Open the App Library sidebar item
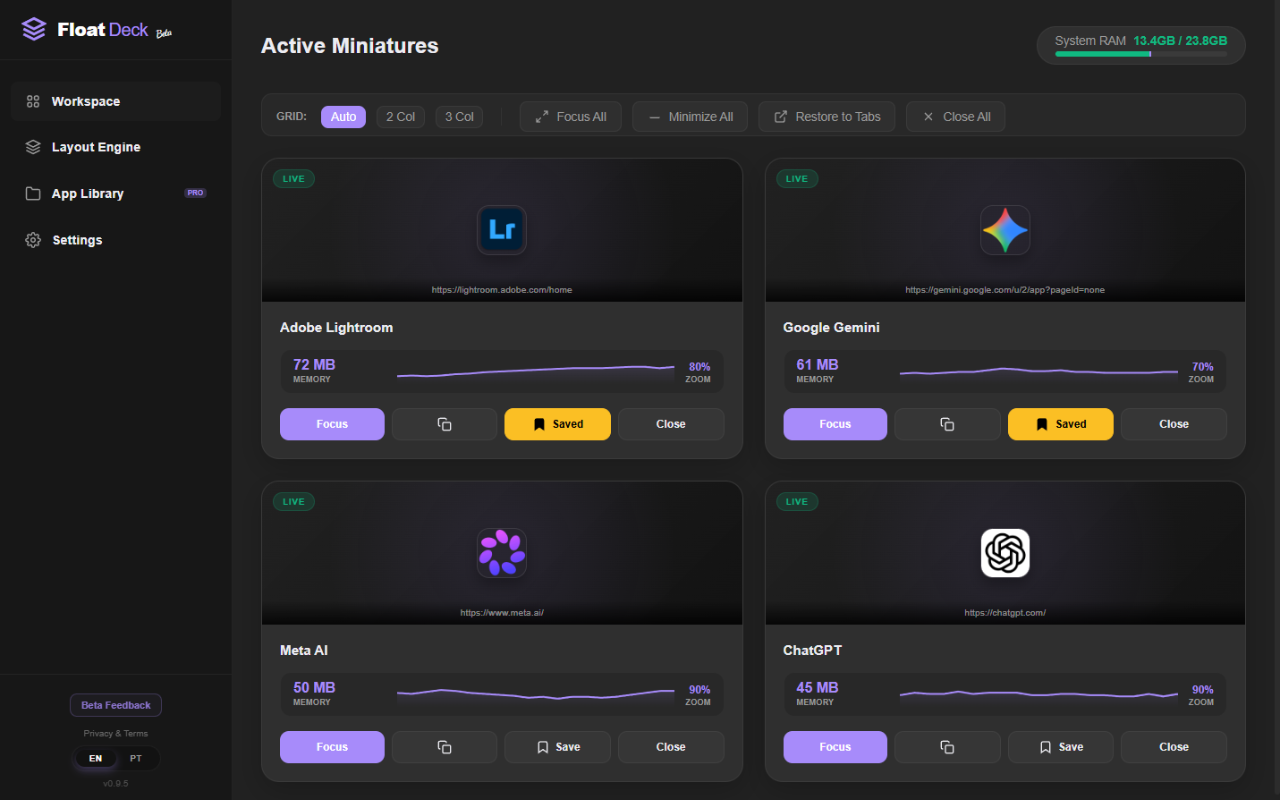This screenshot has height=800, width=1280. tap(116, 193)
